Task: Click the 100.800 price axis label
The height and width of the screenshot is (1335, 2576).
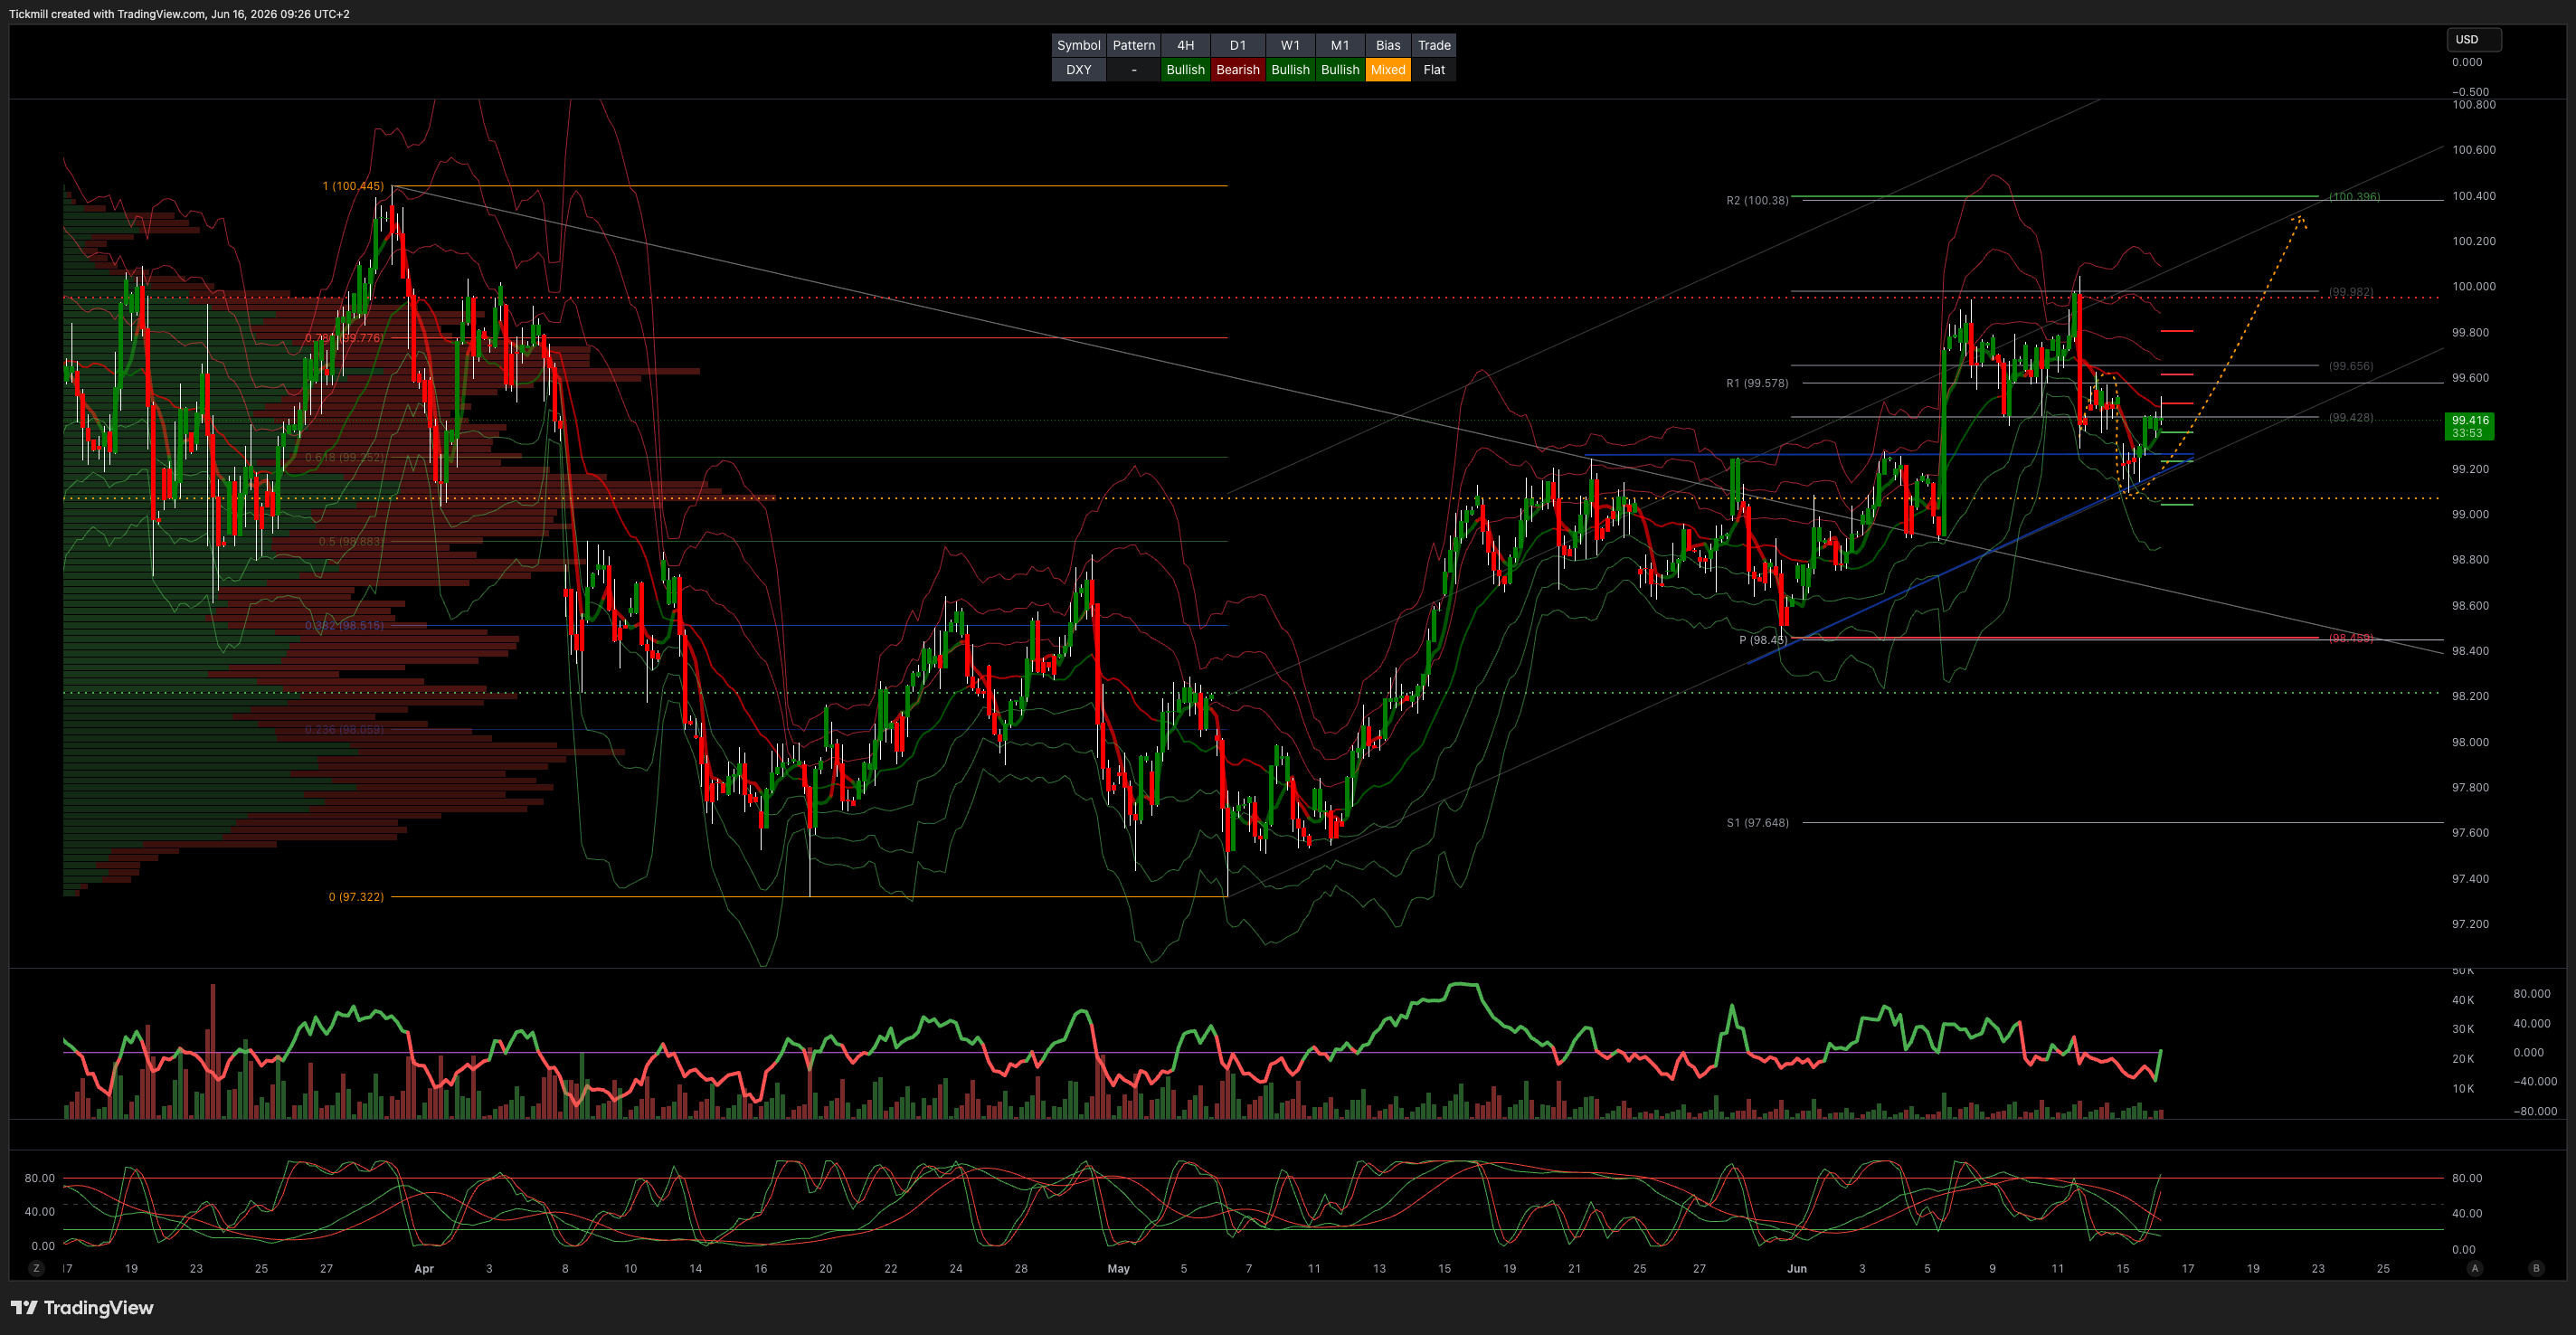Action: [x=2473, y=104]
